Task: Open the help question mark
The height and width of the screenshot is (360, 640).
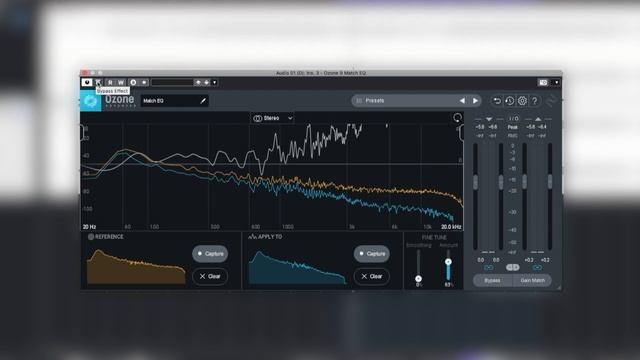Action: [x=535, y=101]
